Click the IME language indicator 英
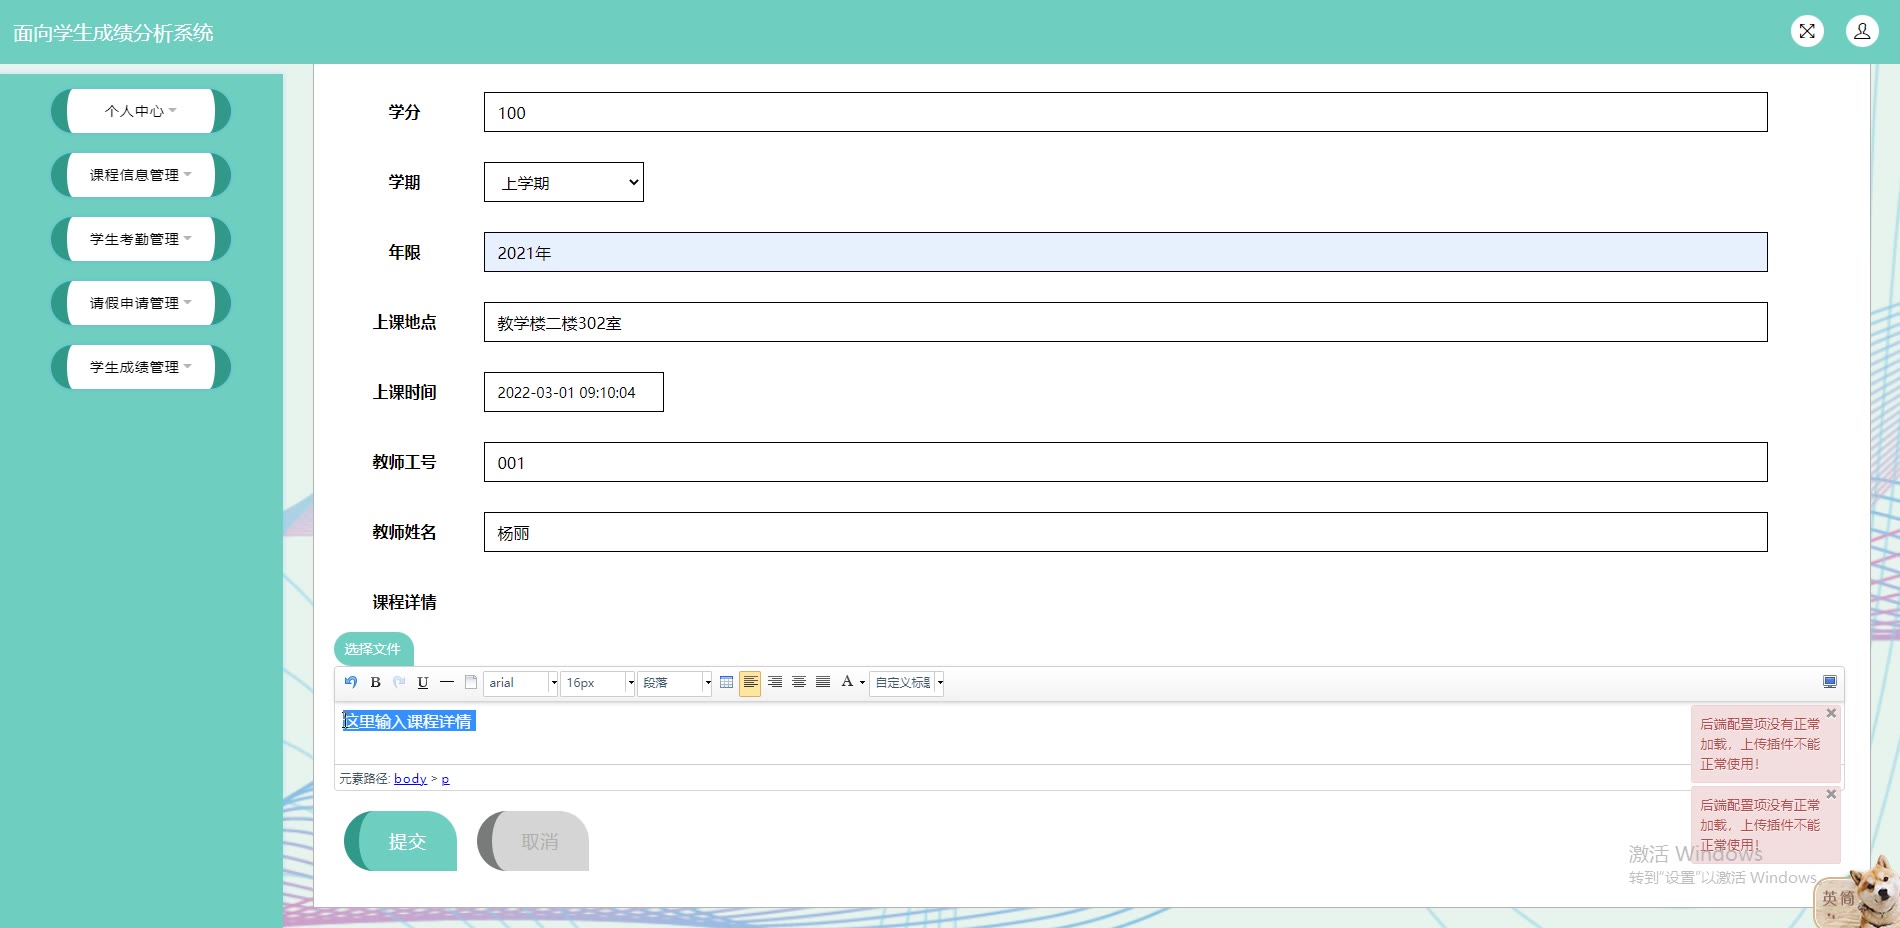 tap(1829, 898)
